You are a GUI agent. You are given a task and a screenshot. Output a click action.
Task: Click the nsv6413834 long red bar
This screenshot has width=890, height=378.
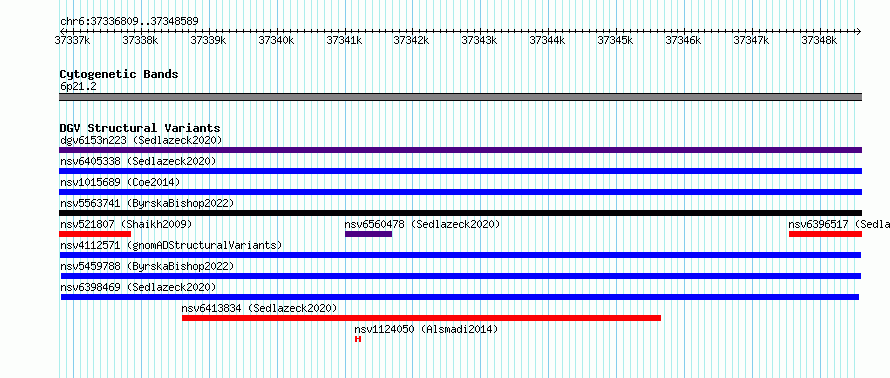[421, 318]
